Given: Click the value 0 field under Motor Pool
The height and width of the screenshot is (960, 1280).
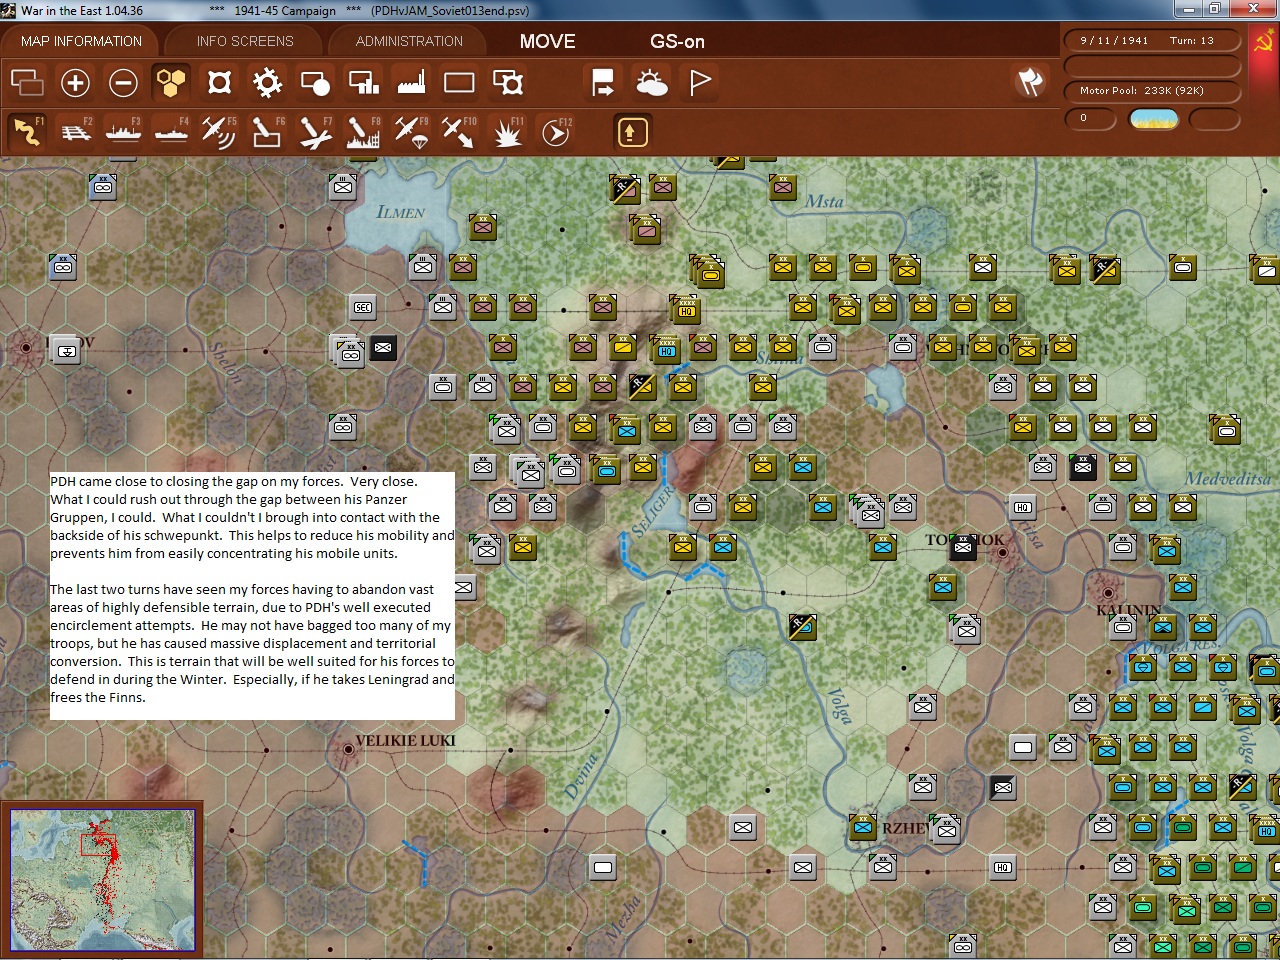Looking at the screenshot, I should 1091,119.
